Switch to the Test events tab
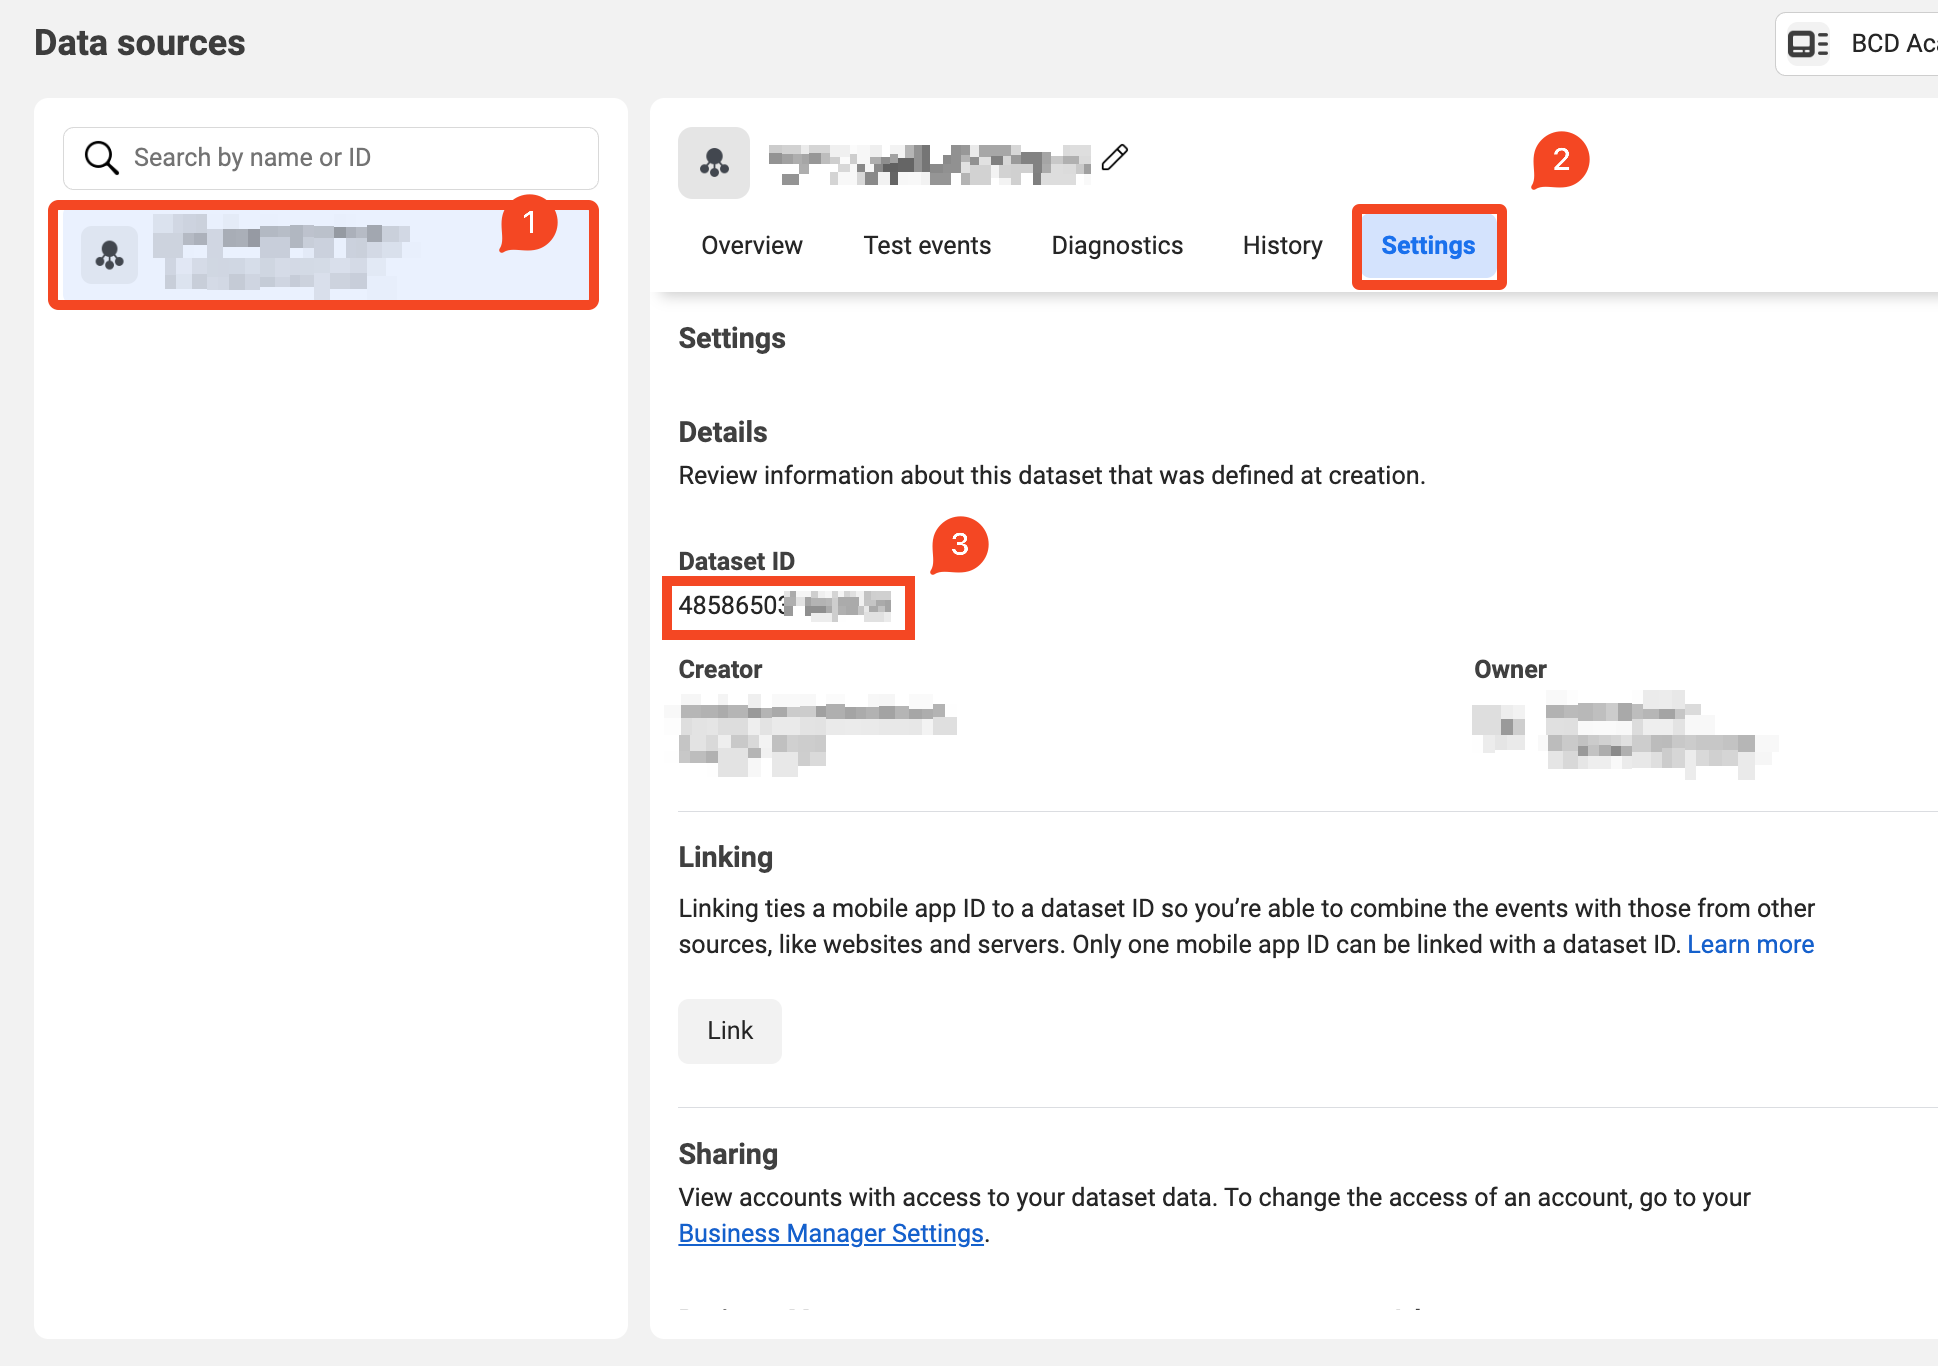The width and height of the screenshot is (1938, 1366). [927, 246]
